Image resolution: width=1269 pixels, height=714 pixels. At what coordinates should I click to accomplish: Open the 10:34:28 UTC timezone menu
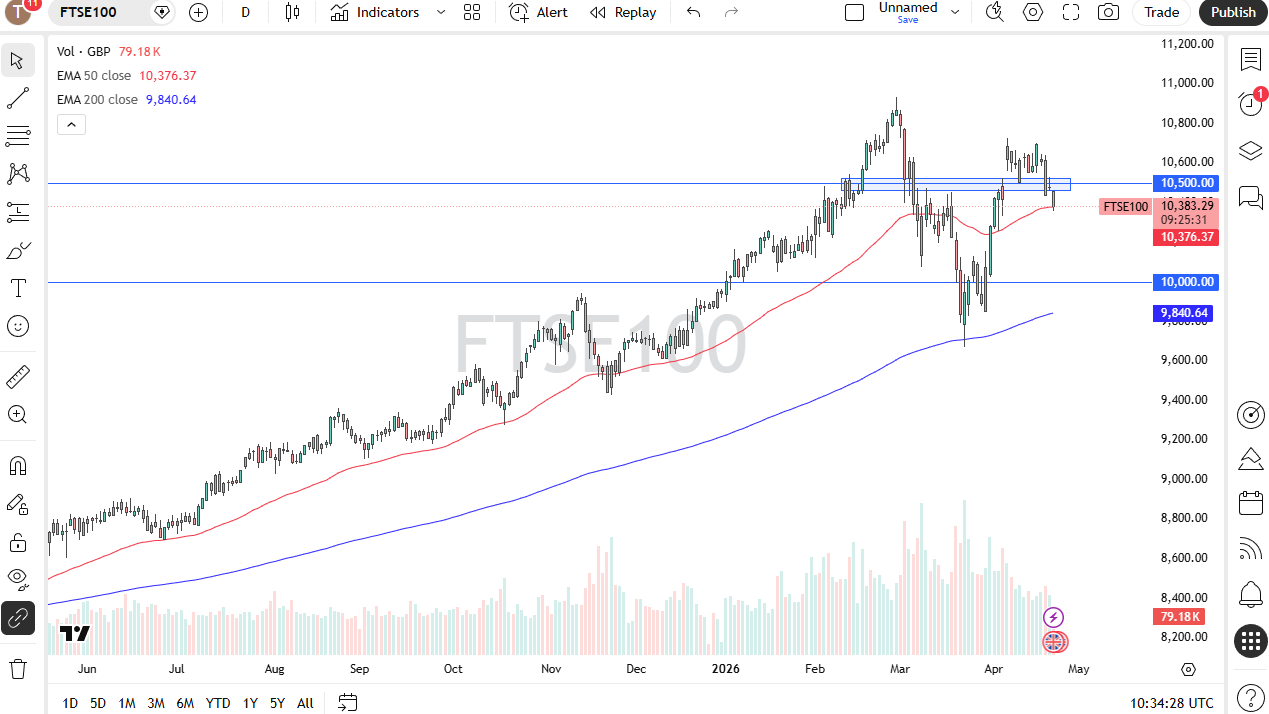(1172, 703)
